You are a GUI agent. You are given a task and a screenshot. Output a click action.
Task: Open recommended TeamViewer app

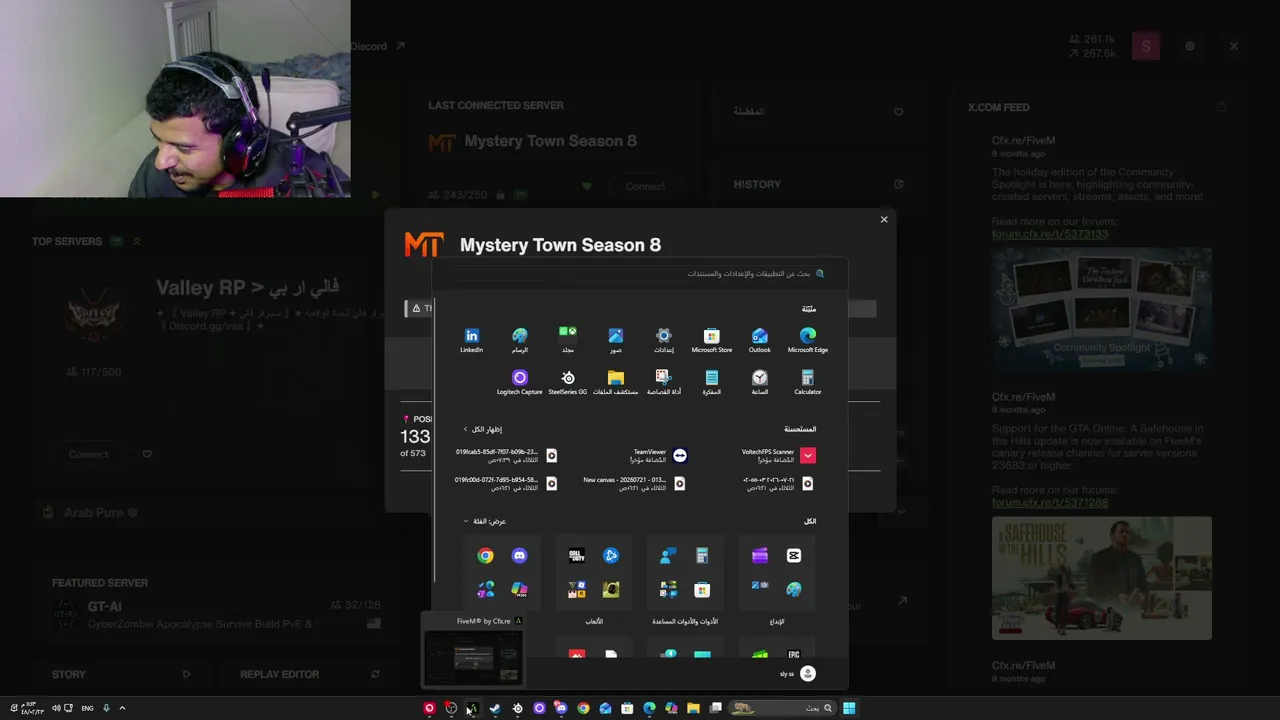(x=658, y=456)
